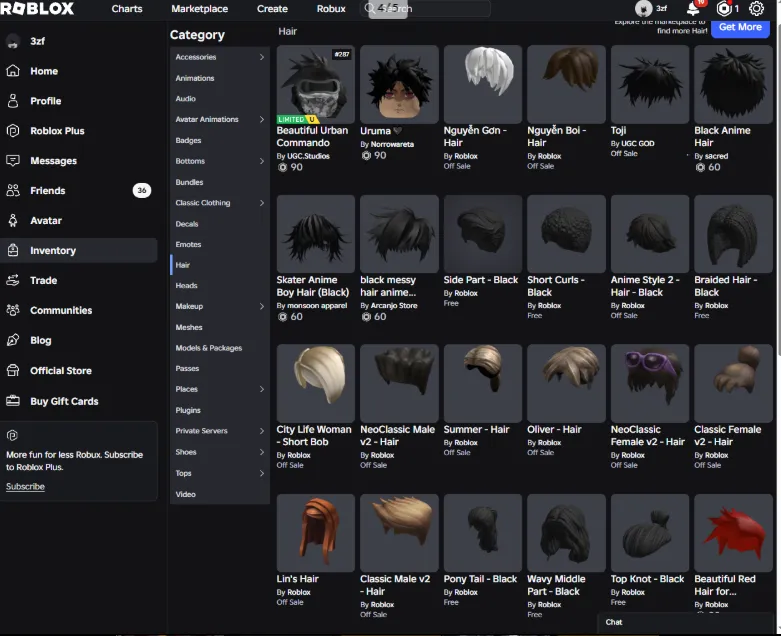Select the Hair category
This screenshot has width=781, height=636.
(x=220, y=265)
